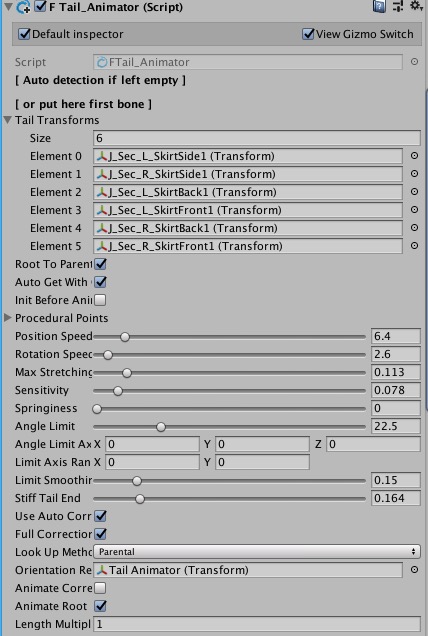Adjust the Max Stretching slider handle
The width and height of the screenshot is (428, 636).
(127, 373)
